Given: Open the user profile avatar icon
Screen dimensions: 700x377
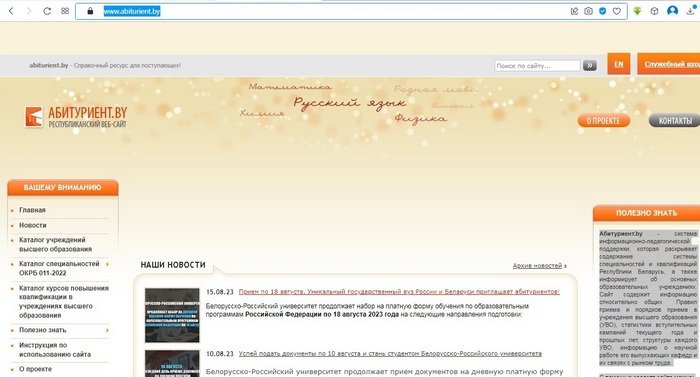Looking at the screenshot, I should (x=672, y=11).
